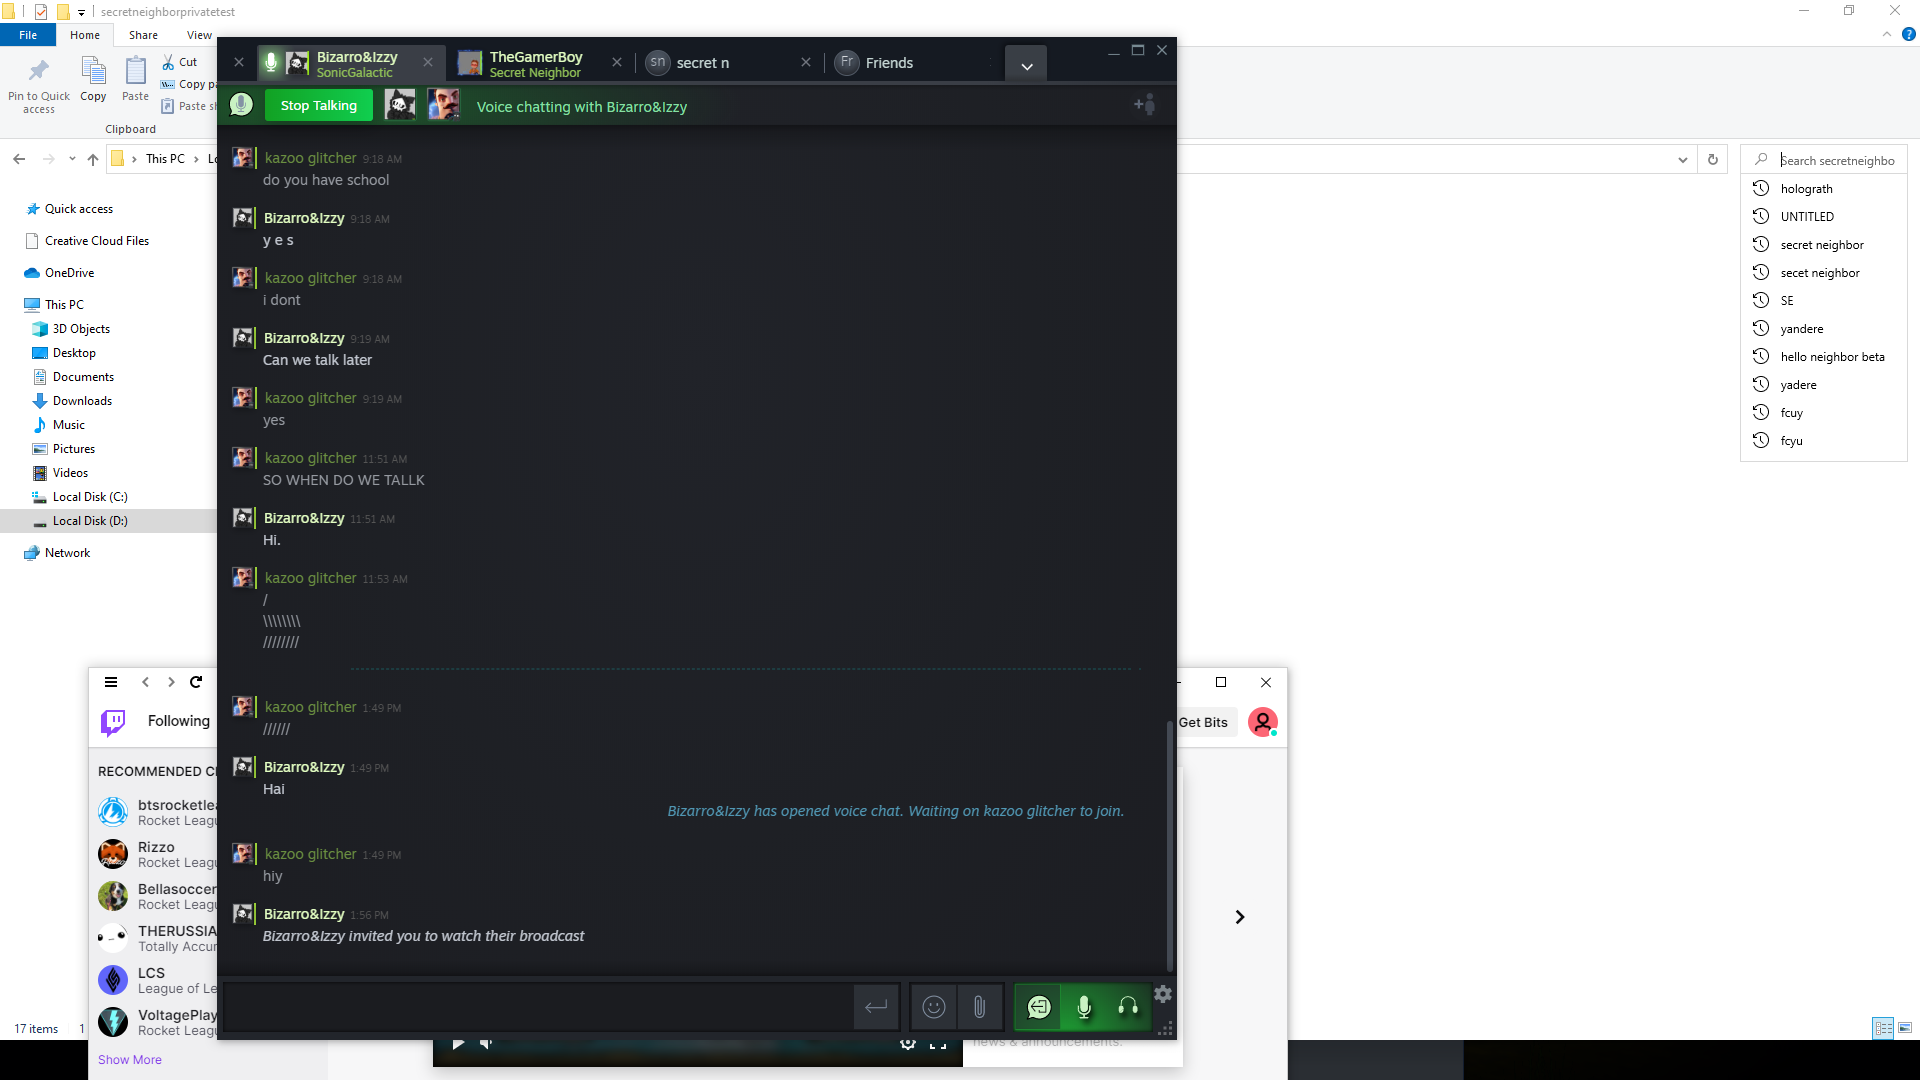Open File menu in File Explorer
Image resolution: width=1920 pixels, height=1080 pixels.
tap(28, 35)
